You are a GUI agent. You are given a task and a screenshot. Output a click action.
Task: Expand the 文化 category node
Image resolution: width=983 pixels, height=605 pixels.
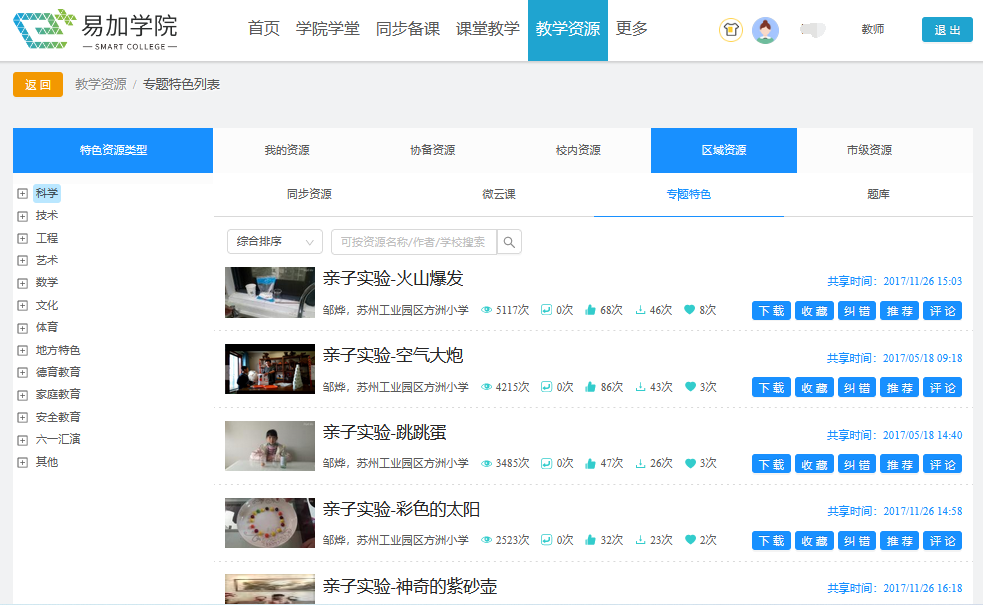click(23, 305)
